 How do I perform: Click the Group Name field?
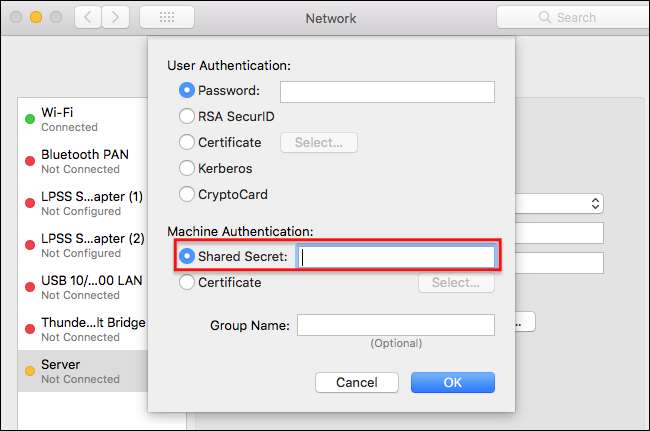tap(395, 325)
